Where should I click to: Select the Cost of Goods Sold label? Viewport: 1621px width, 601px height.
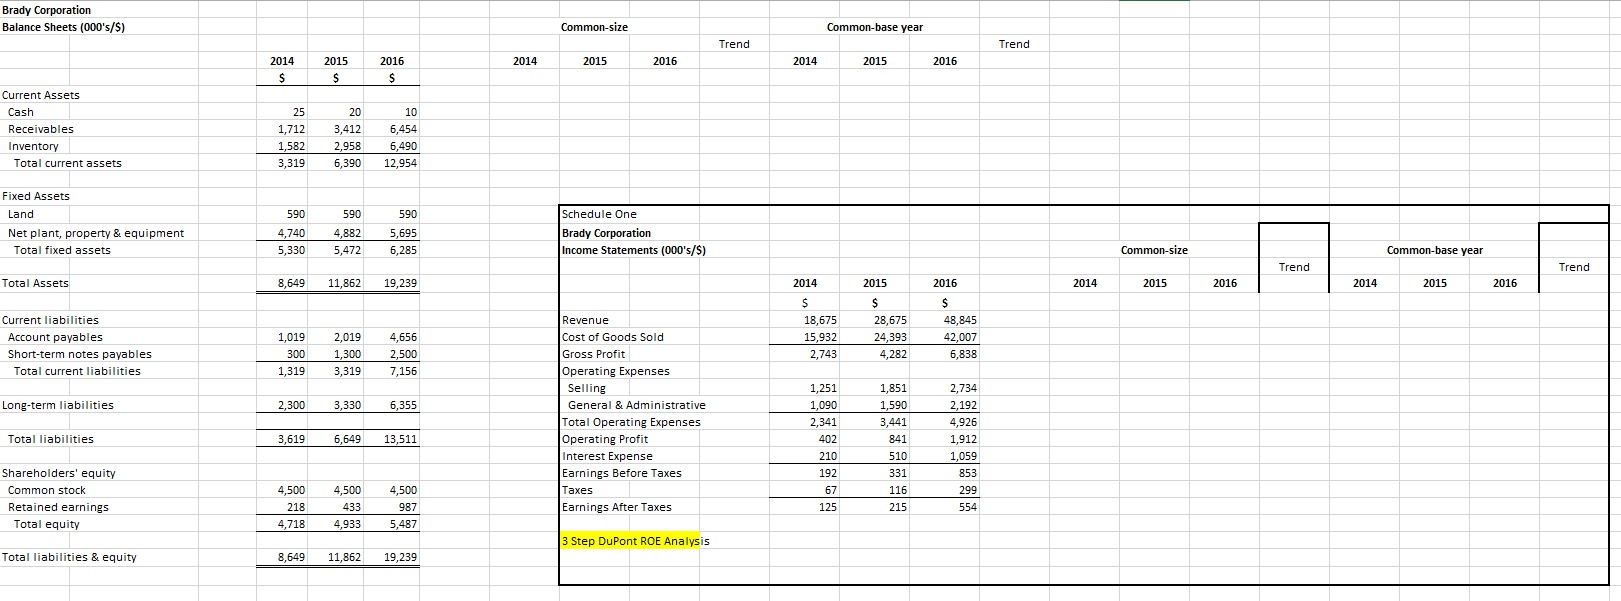pyautogui.click(x=613, y=337)
